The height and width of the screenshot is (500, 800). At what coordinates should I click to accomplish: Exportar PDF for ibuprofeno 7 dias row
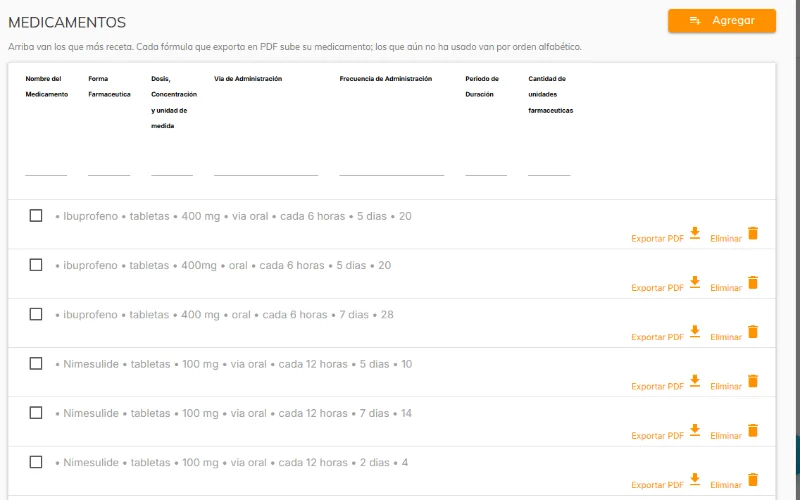657,337
